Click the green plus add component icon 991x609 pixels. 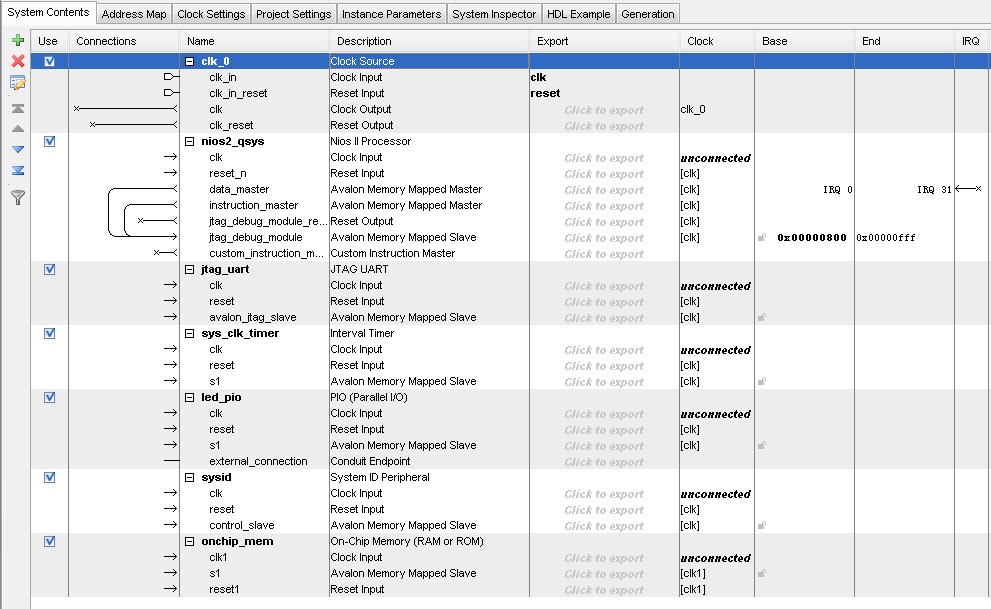(x=18, y=40)
